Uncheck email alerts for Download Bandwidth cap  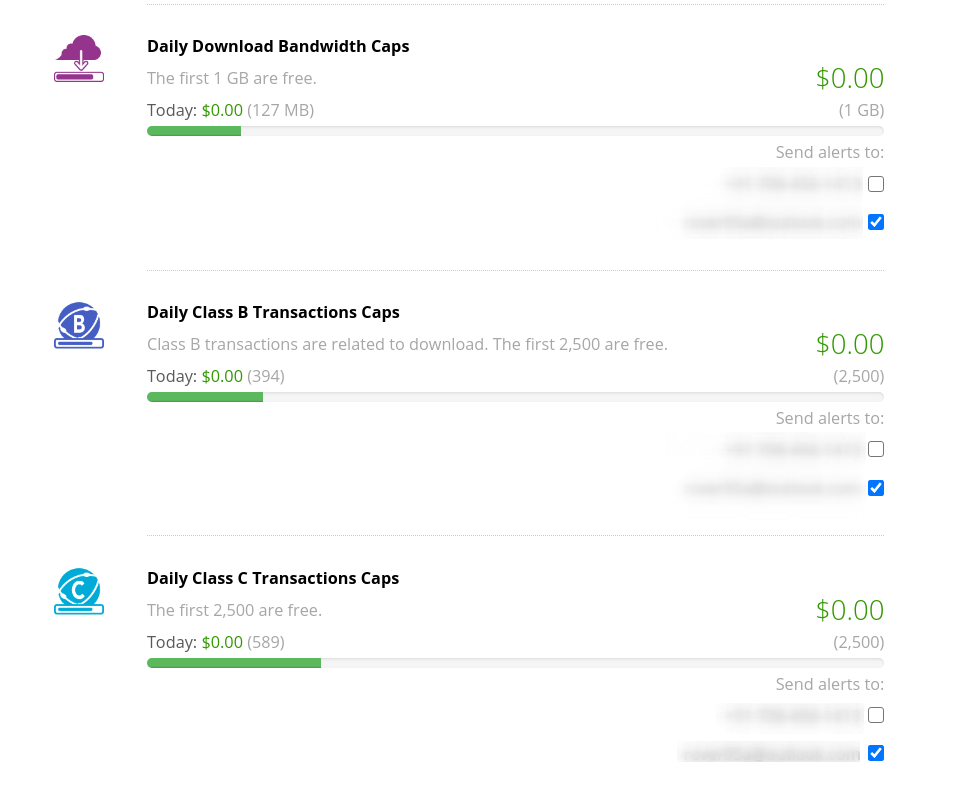pyautogui.click(x=876, y=222)
